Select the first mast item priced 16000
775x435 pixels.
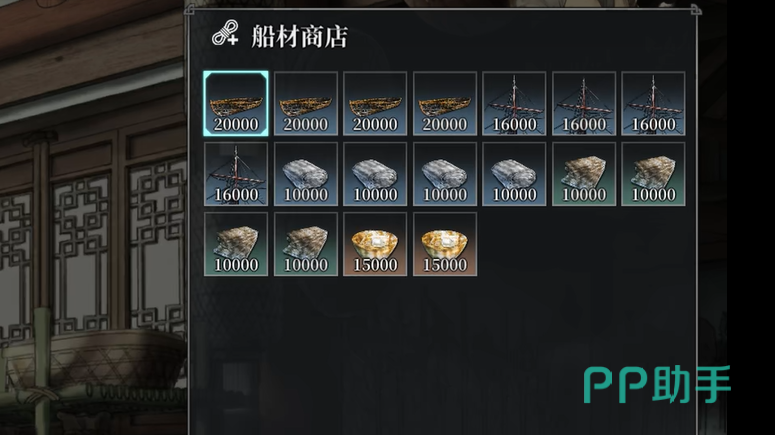tap(514, 103)
